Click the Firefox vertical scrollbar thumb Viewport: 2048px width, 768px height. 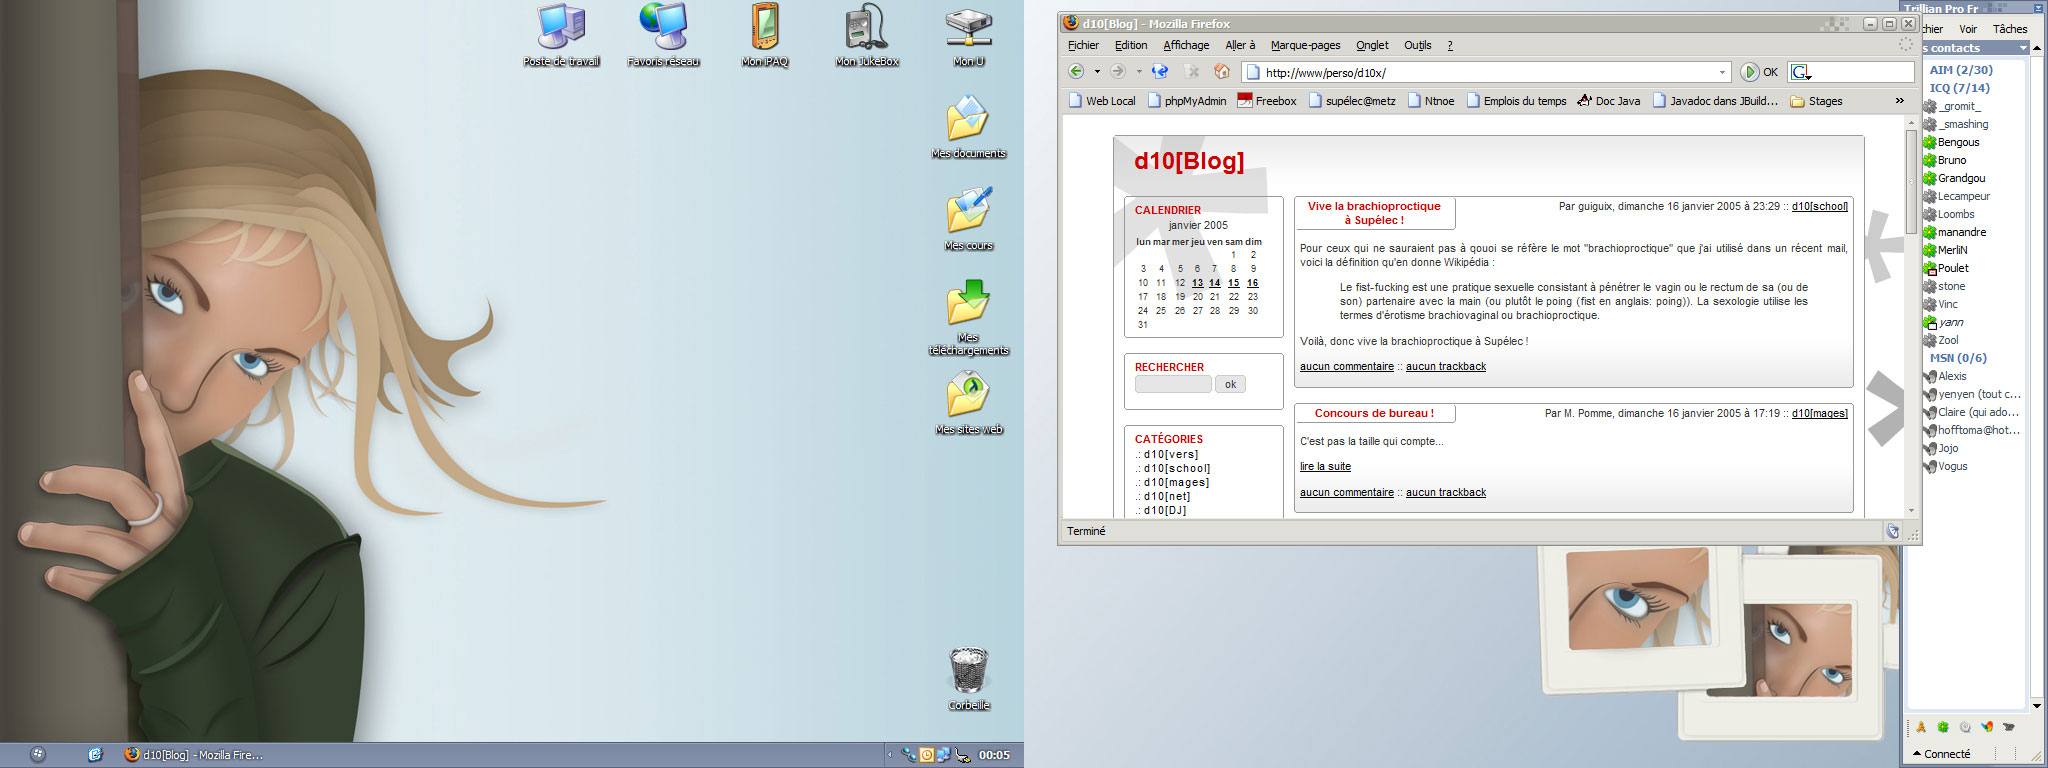point(1911,182)
